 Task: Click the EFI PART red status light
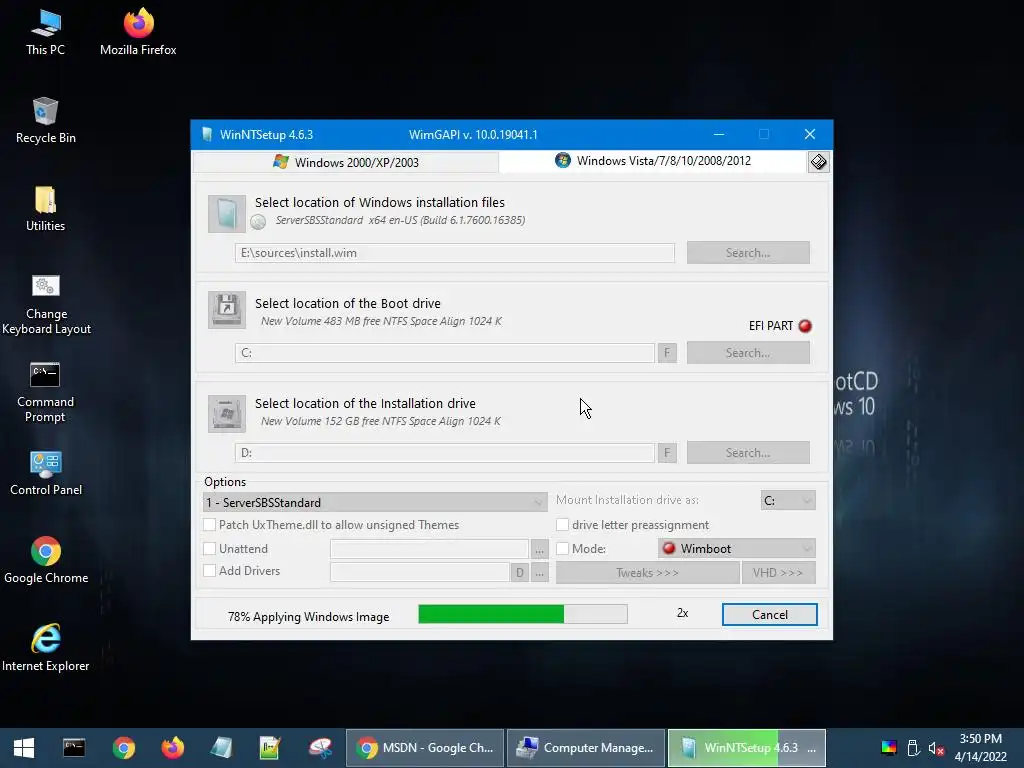coord(805,326)
